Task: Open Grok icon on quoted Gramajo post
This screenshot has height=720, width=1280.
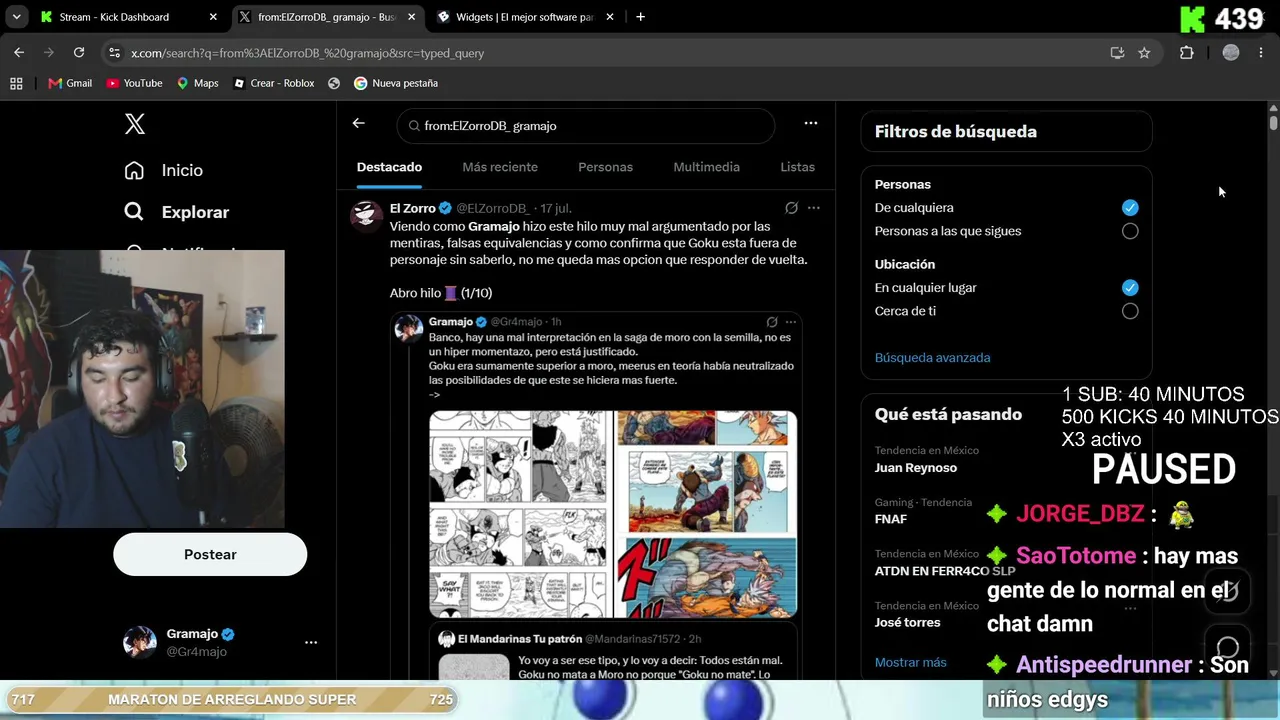Action: tap(772, 322)
